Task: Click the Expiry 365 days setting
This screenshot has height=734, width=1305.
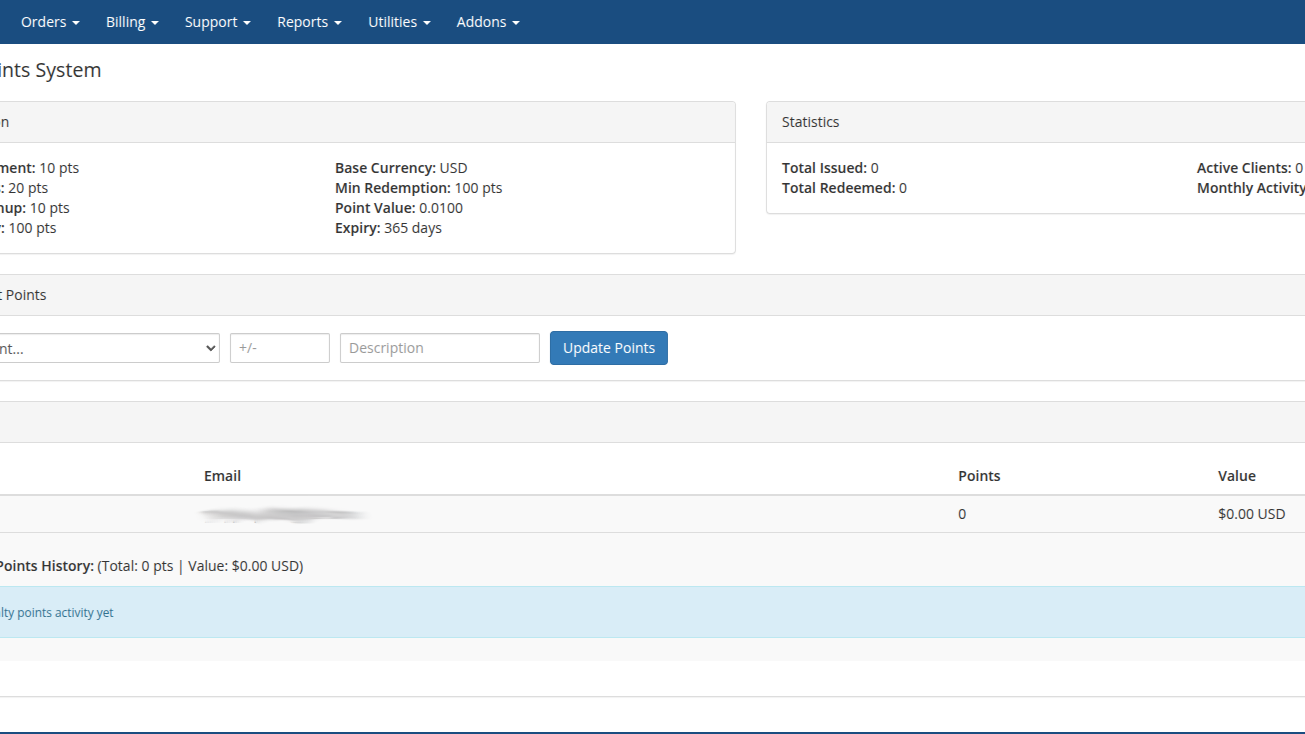Action: (388, 228)
